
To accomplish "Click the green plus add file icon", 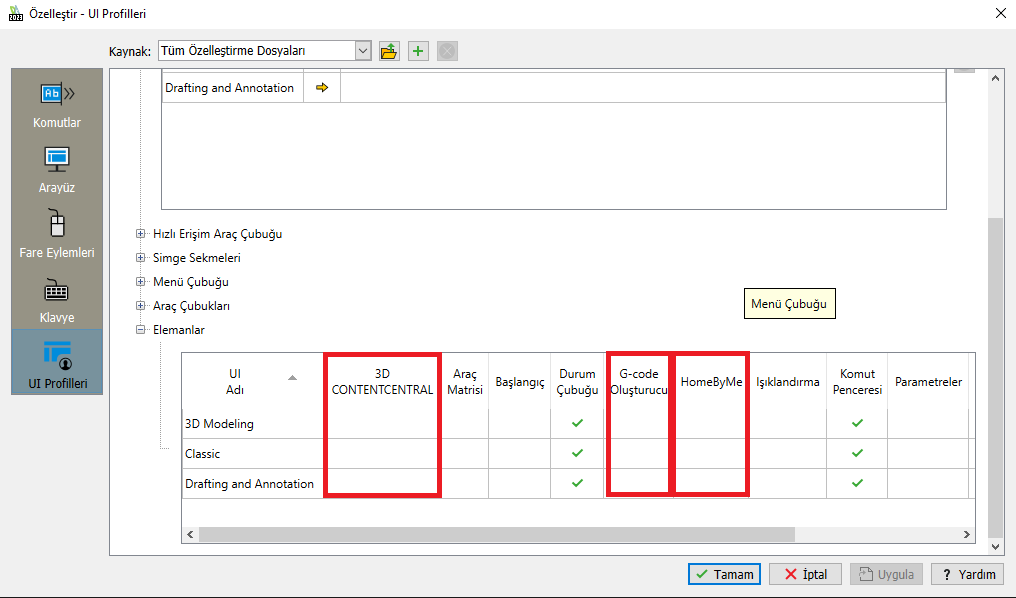I will [418, 51].
